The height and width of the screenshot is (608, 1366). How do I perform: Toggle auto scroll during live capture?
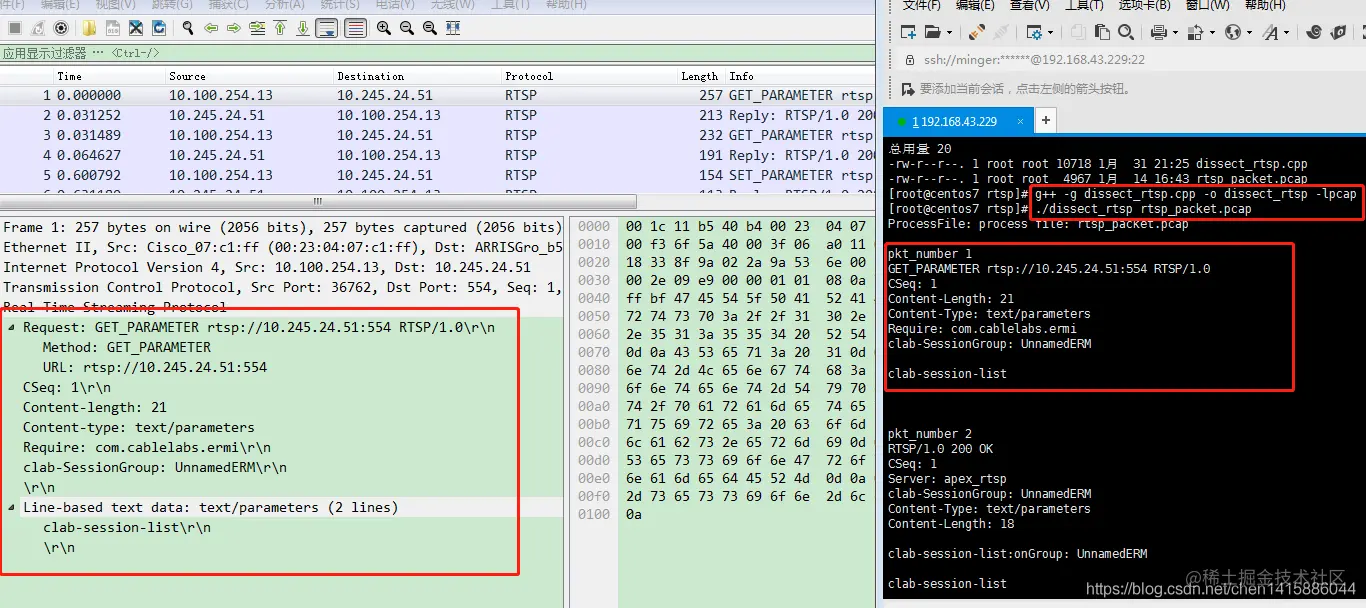(x=326, y=28)
